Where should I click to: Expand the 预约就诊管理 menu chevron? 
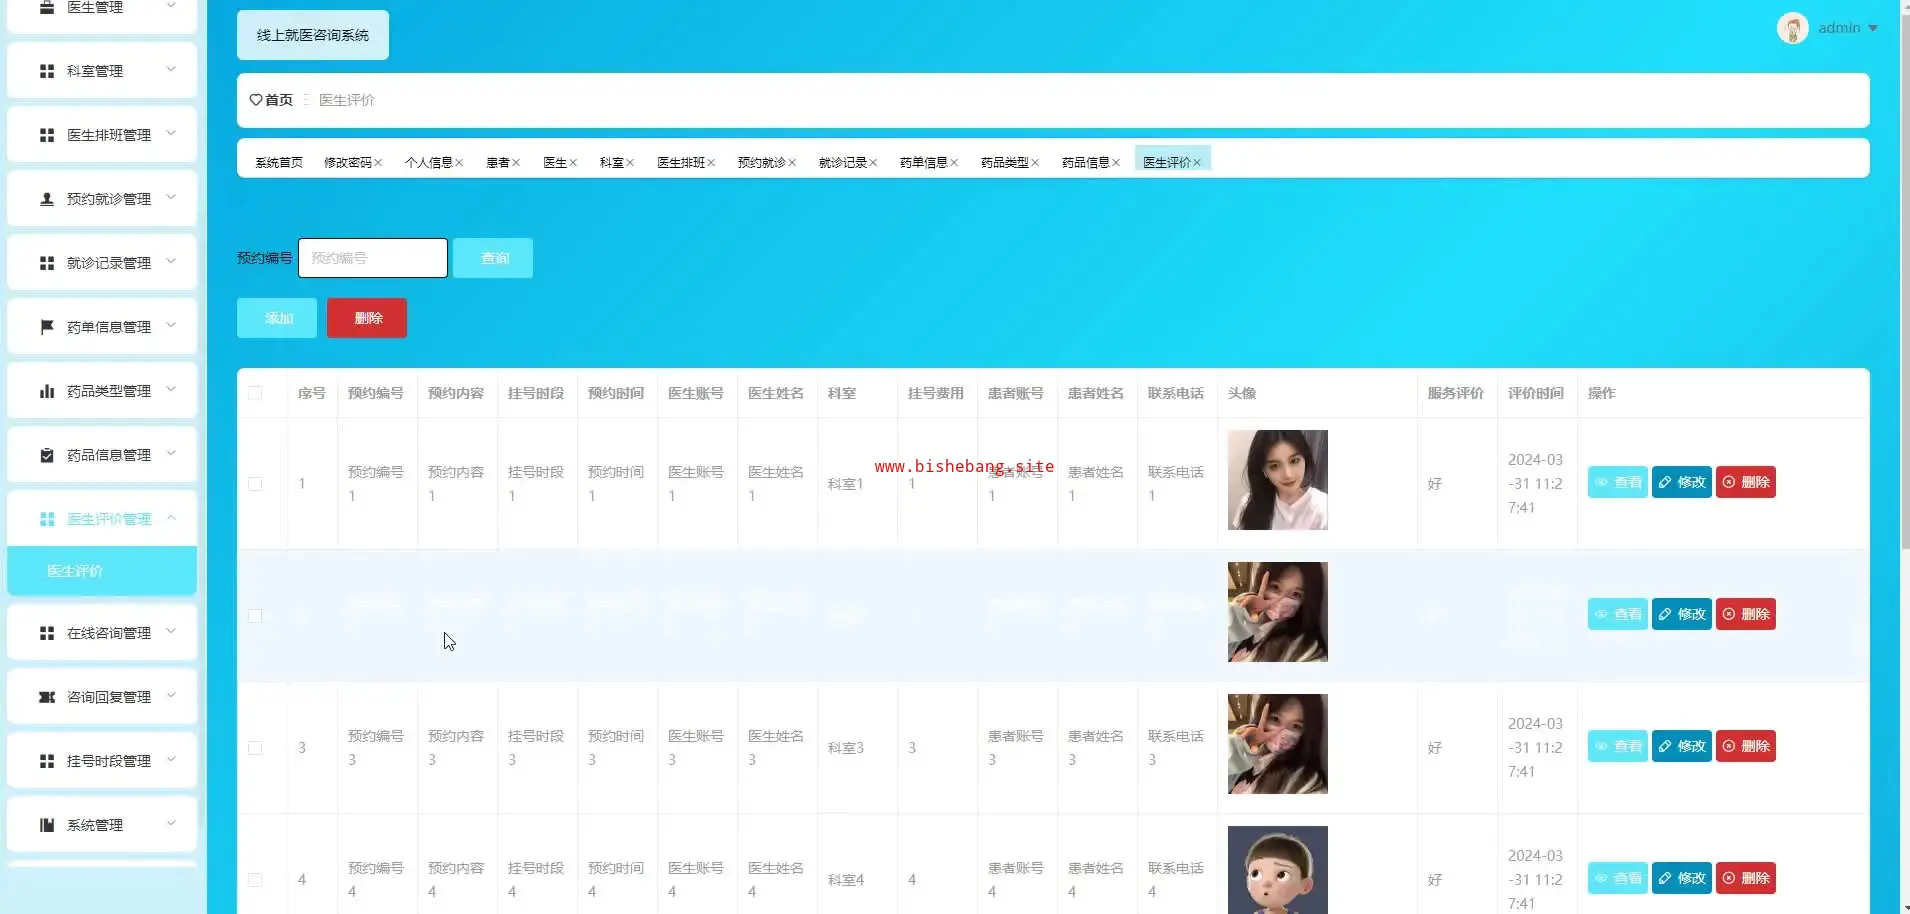pos(171,198)
